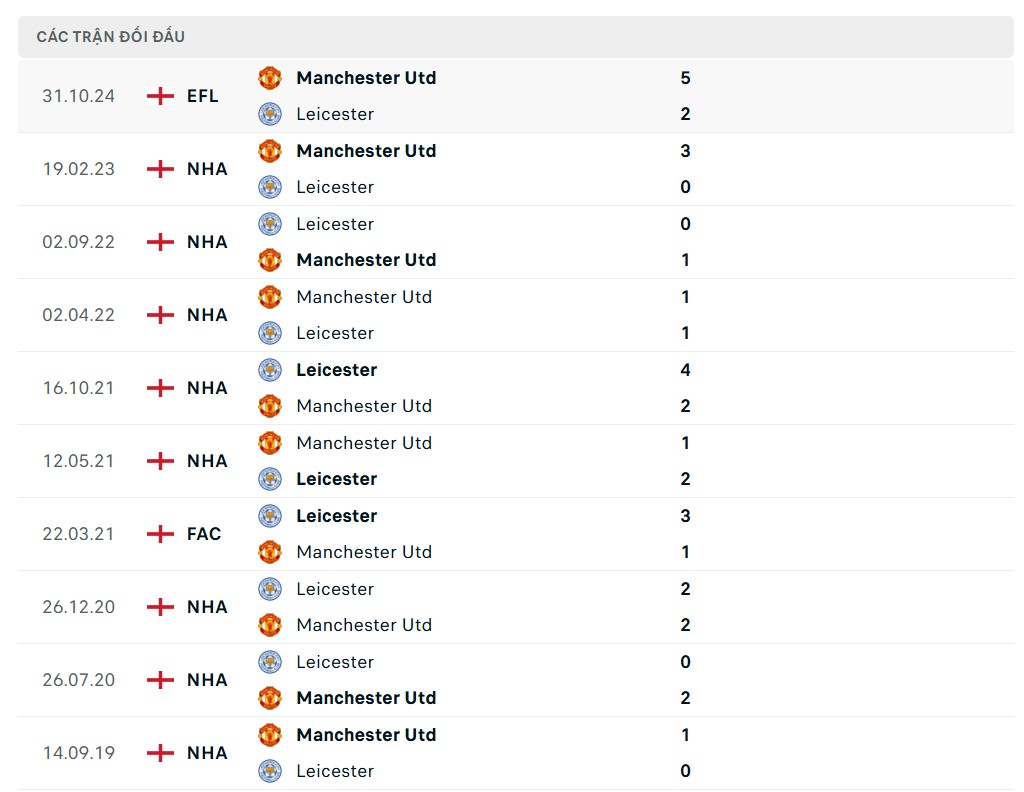The width and height of the screenshot is (1024, 792).
Task: Open the match dated 26.12.20
Action: tap(79, 607)
